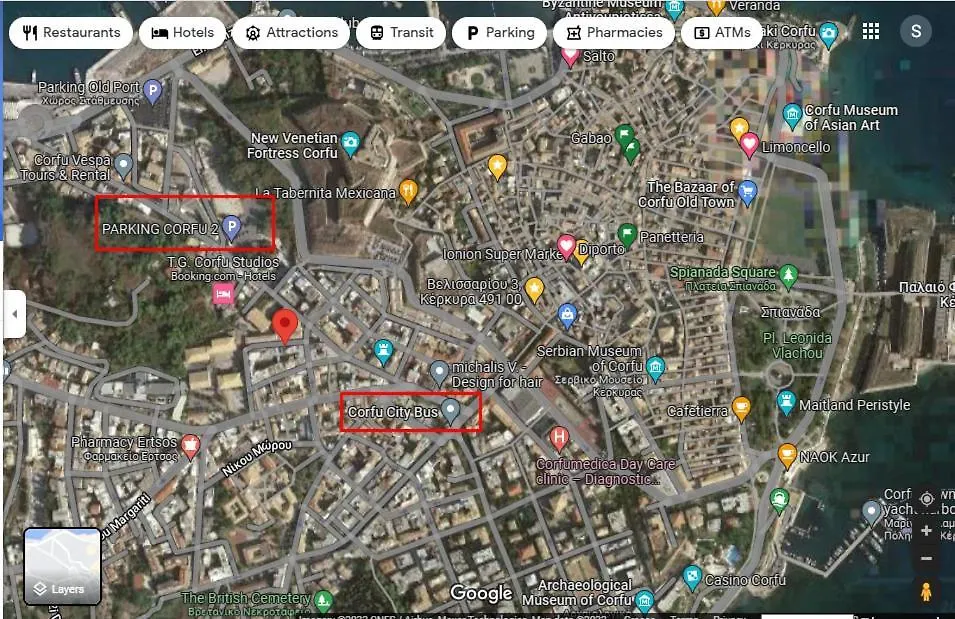Click the New Venetian Fortress camera marker
The width and height of the screenshot is (955, 619).
[x=350, y=144]
